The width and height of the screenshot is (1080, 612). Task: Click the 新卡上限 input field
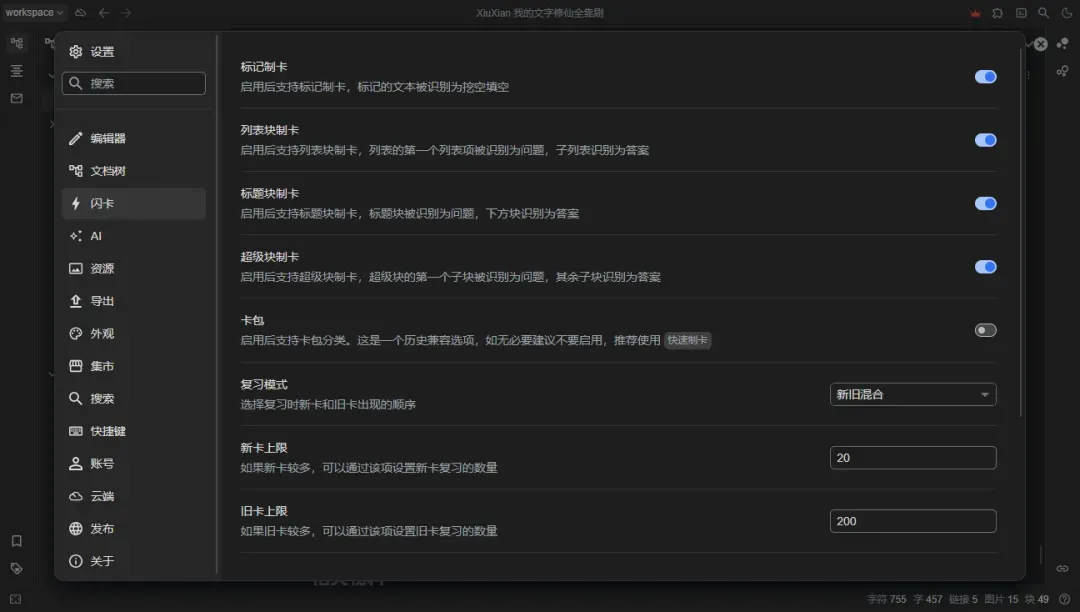pos(913,458)
